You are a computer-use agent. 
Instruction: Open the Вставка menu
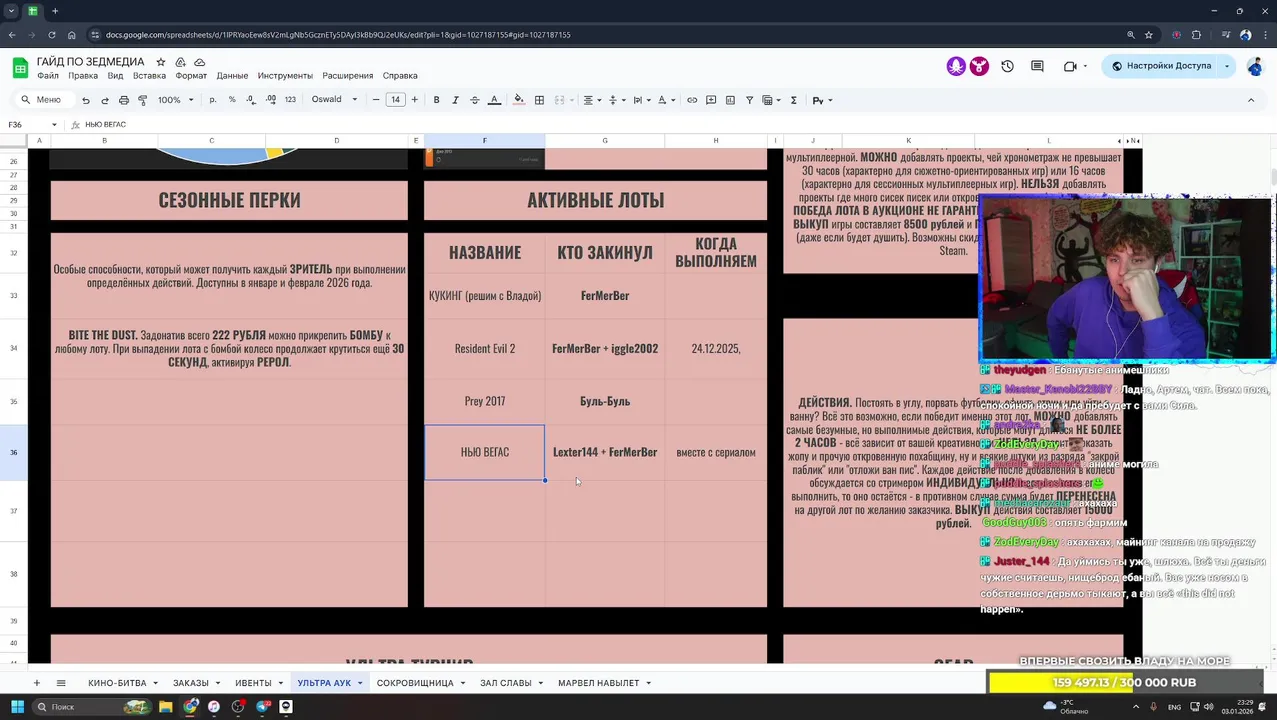(x=149, y=76)
